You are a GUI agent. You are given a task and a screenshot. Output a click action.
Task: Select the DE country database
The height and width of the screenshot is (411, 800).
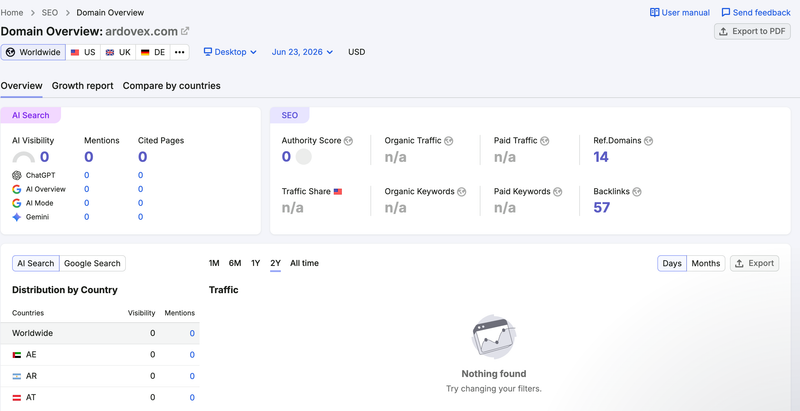pos(153,52)
